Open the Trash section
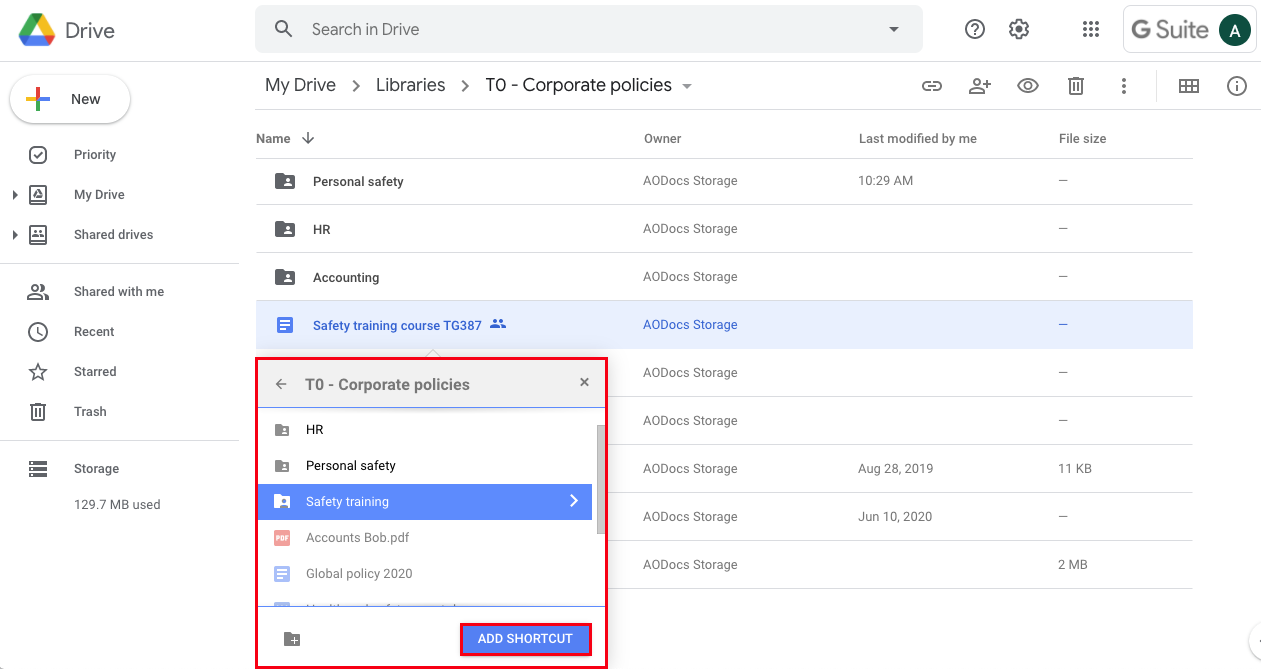The width and height of the screenshot is (1261, 669). (90, 411)
